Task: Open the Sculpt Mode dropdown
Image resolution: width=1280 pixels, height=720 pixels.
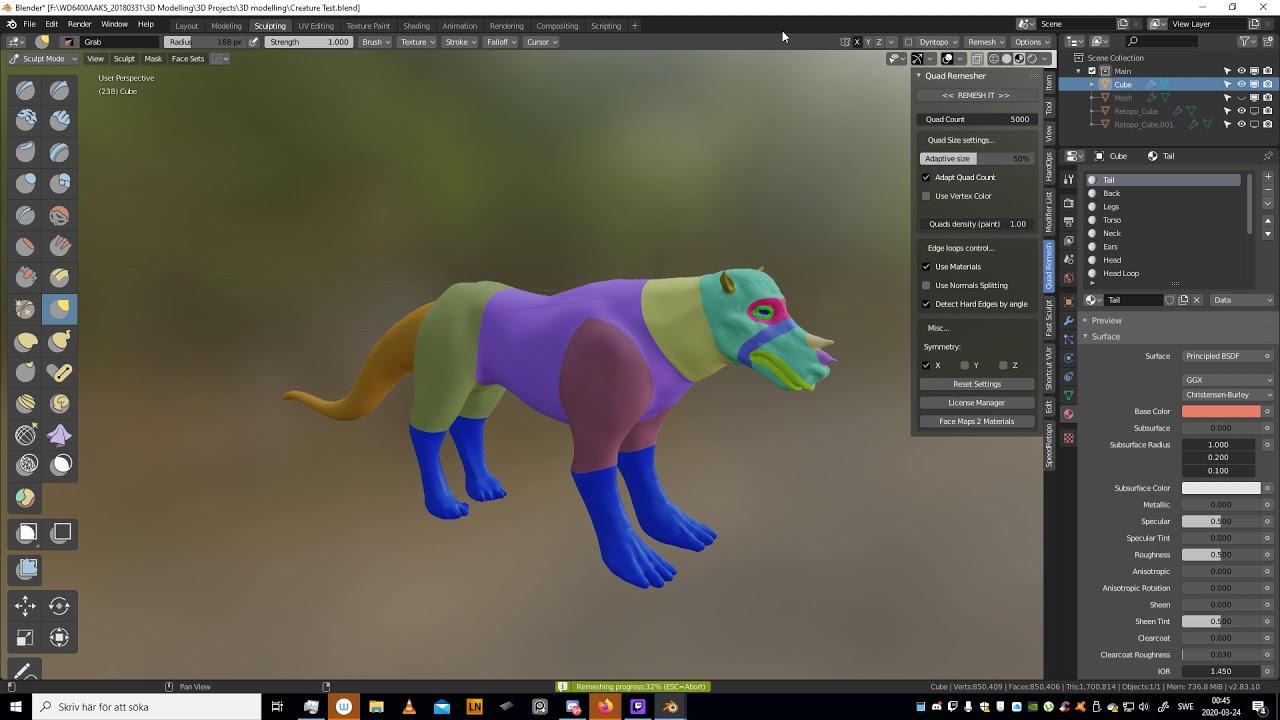Action: [43, 59]
